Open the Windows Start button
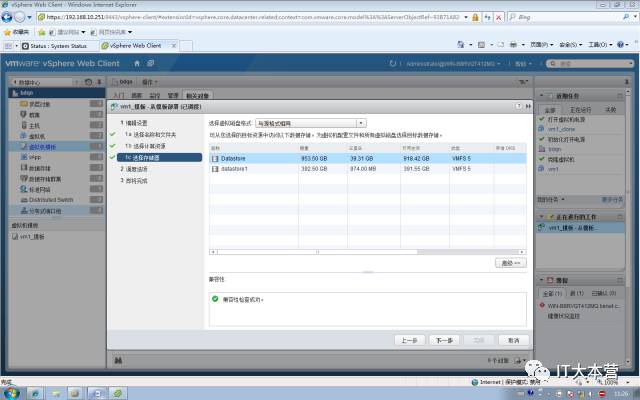640x400 pixels. coord(11,393)
